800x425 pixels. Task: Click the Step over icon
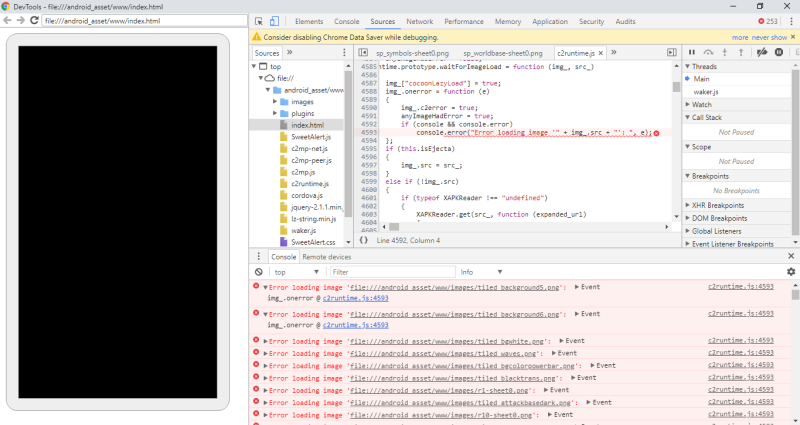click(708, 52)
